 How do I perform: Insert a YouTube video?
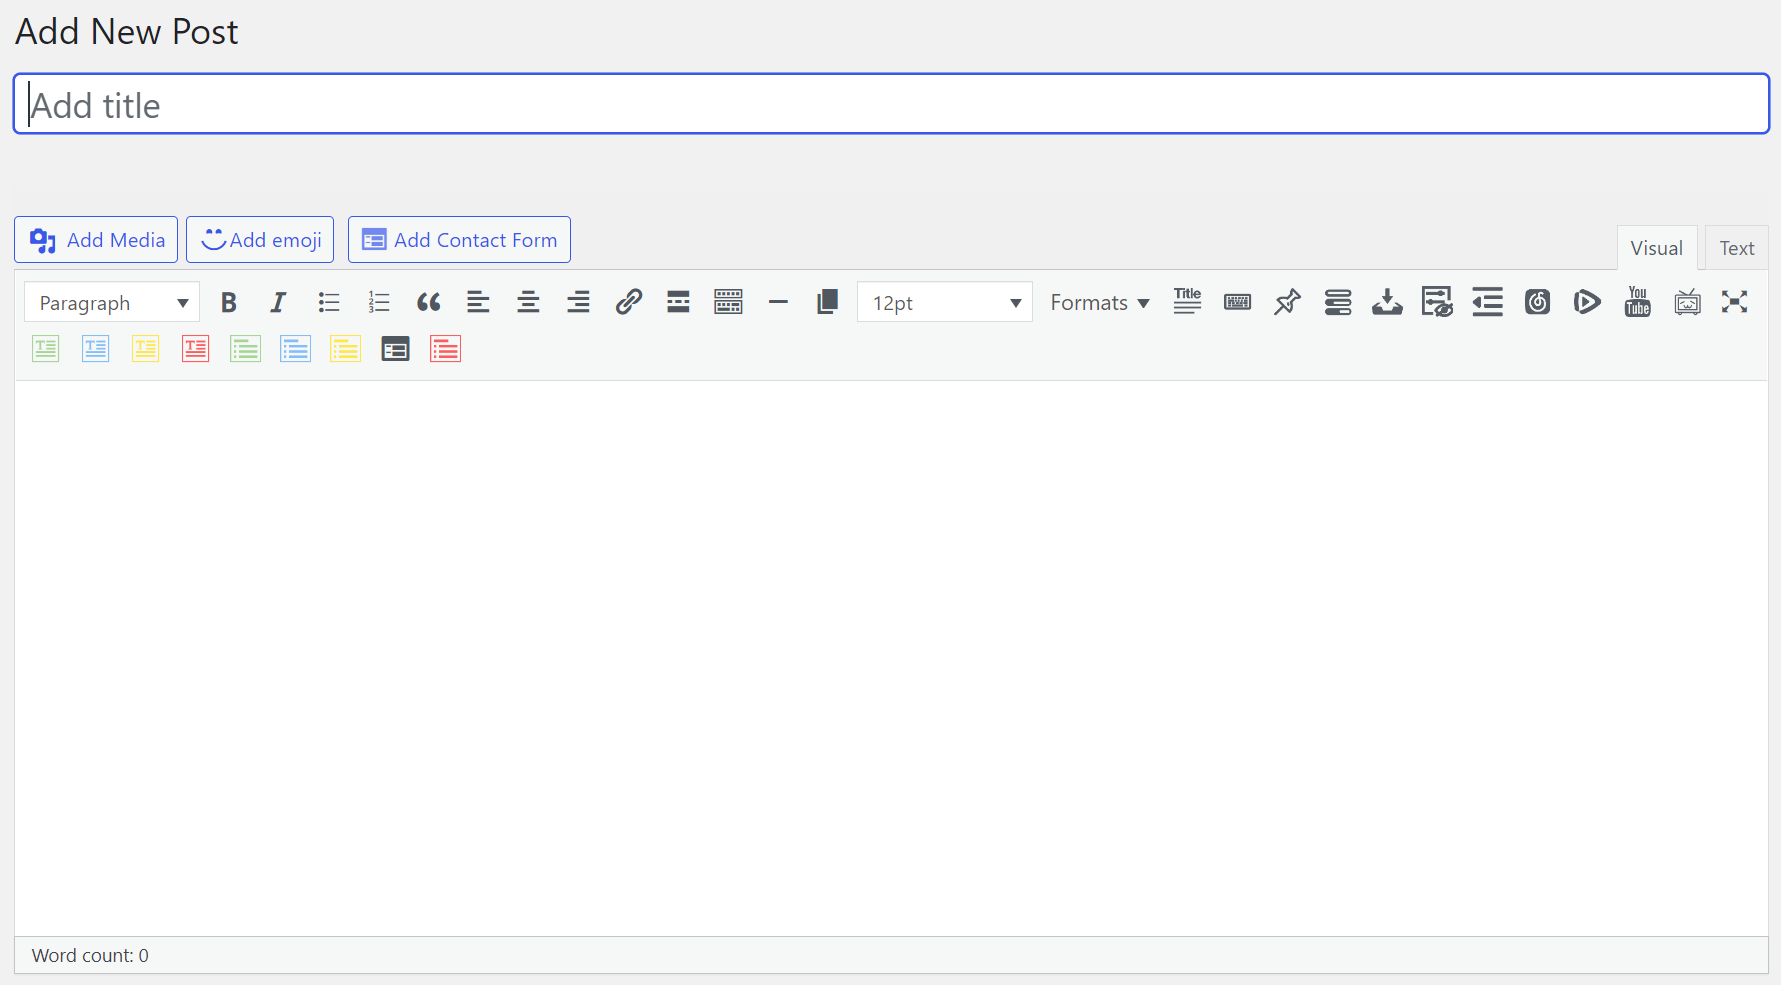(x=1637, y=301)
